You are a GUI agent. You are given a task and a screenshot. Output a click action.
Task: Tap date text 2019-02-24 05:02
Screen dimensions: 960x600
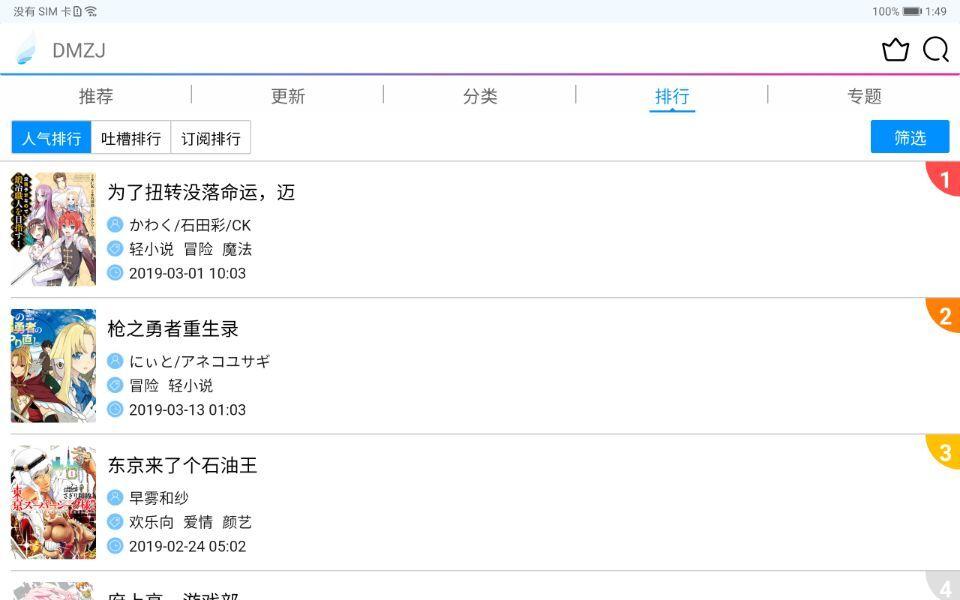(x=187, y=546)
